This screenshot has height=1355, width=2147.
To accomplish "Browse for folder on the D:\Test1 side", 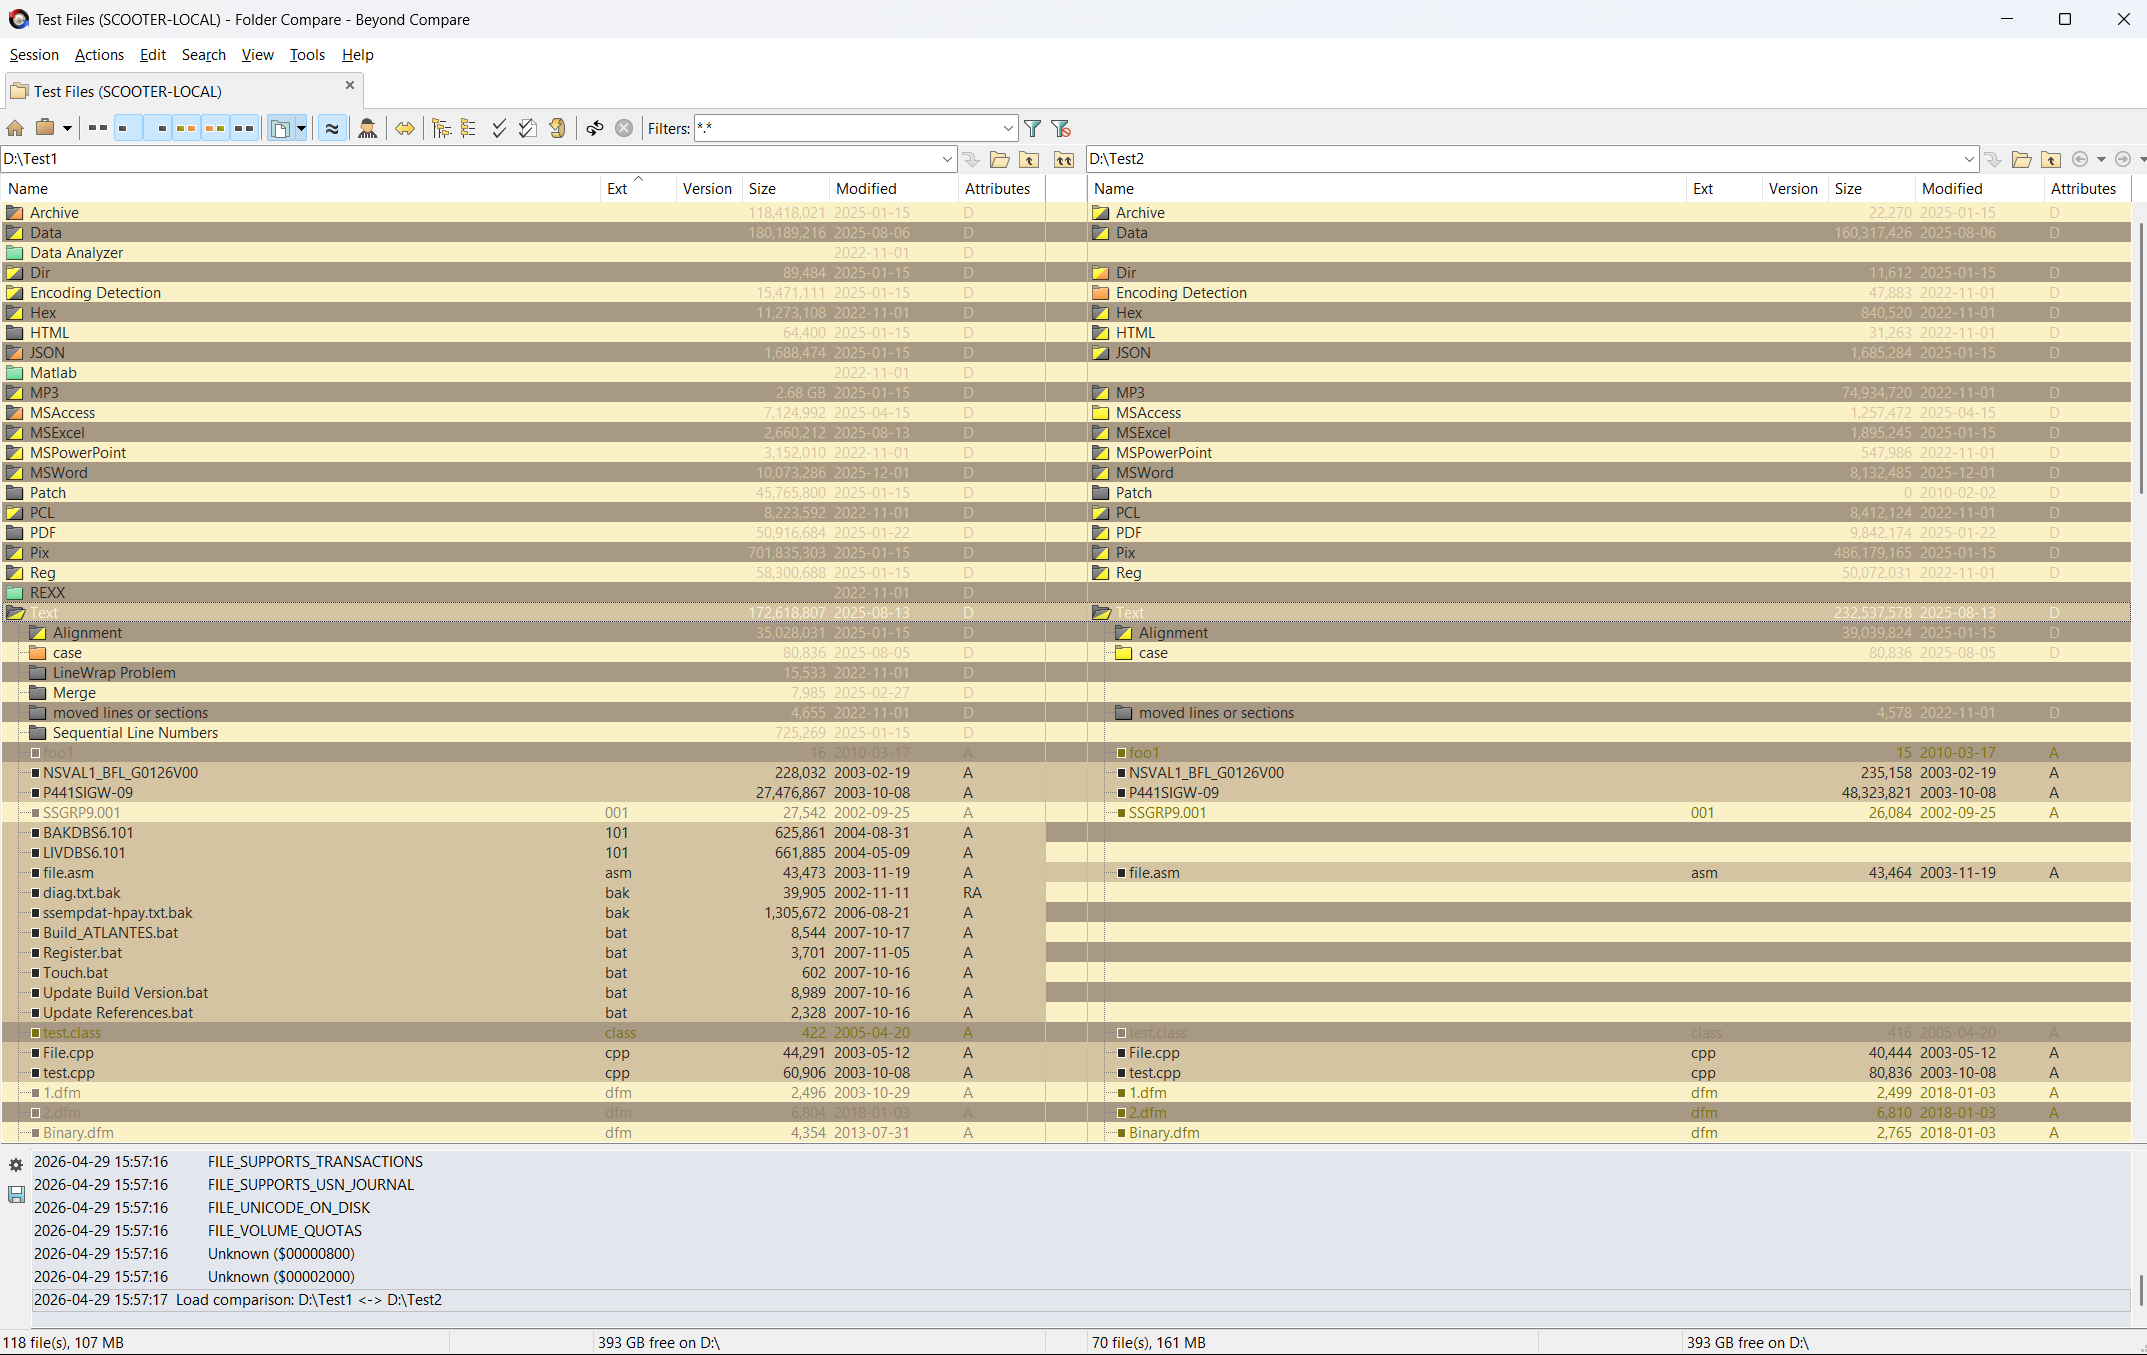I will coord(1000,159).
